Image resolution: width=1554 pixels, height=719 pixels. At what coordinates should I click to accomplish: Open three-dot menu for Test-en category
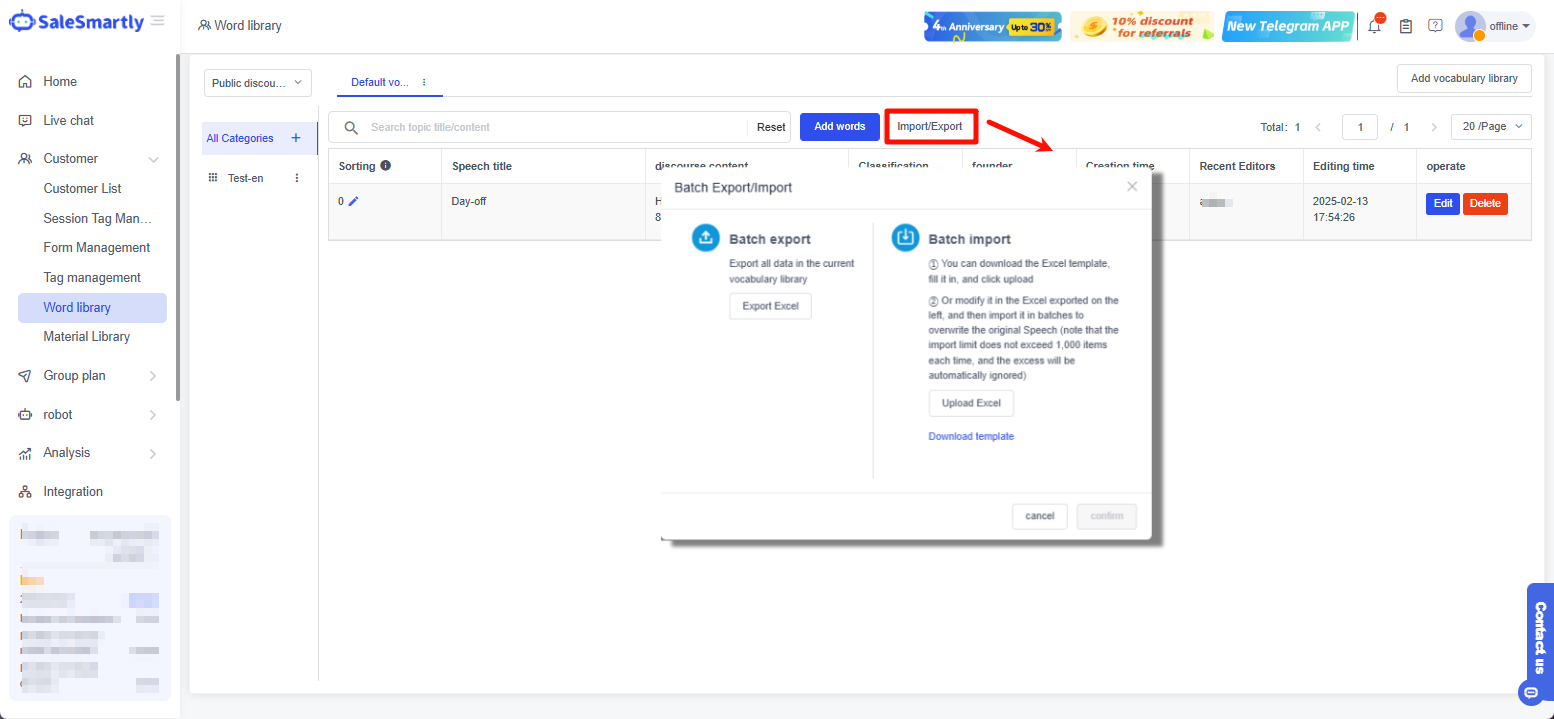pyautogui.click(x=296, y=178)
